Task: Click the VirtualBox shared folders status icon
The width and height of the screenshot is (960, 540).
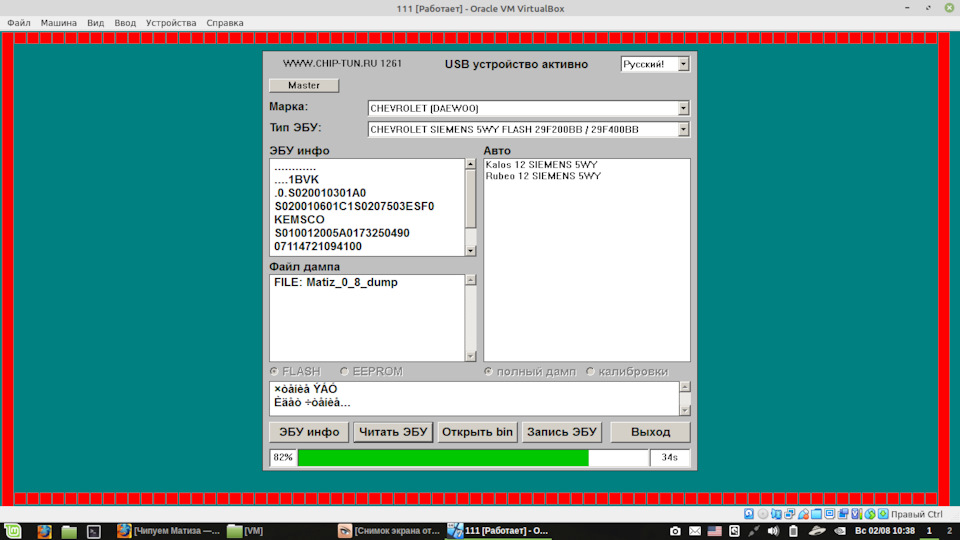Action: click(817, 514)
